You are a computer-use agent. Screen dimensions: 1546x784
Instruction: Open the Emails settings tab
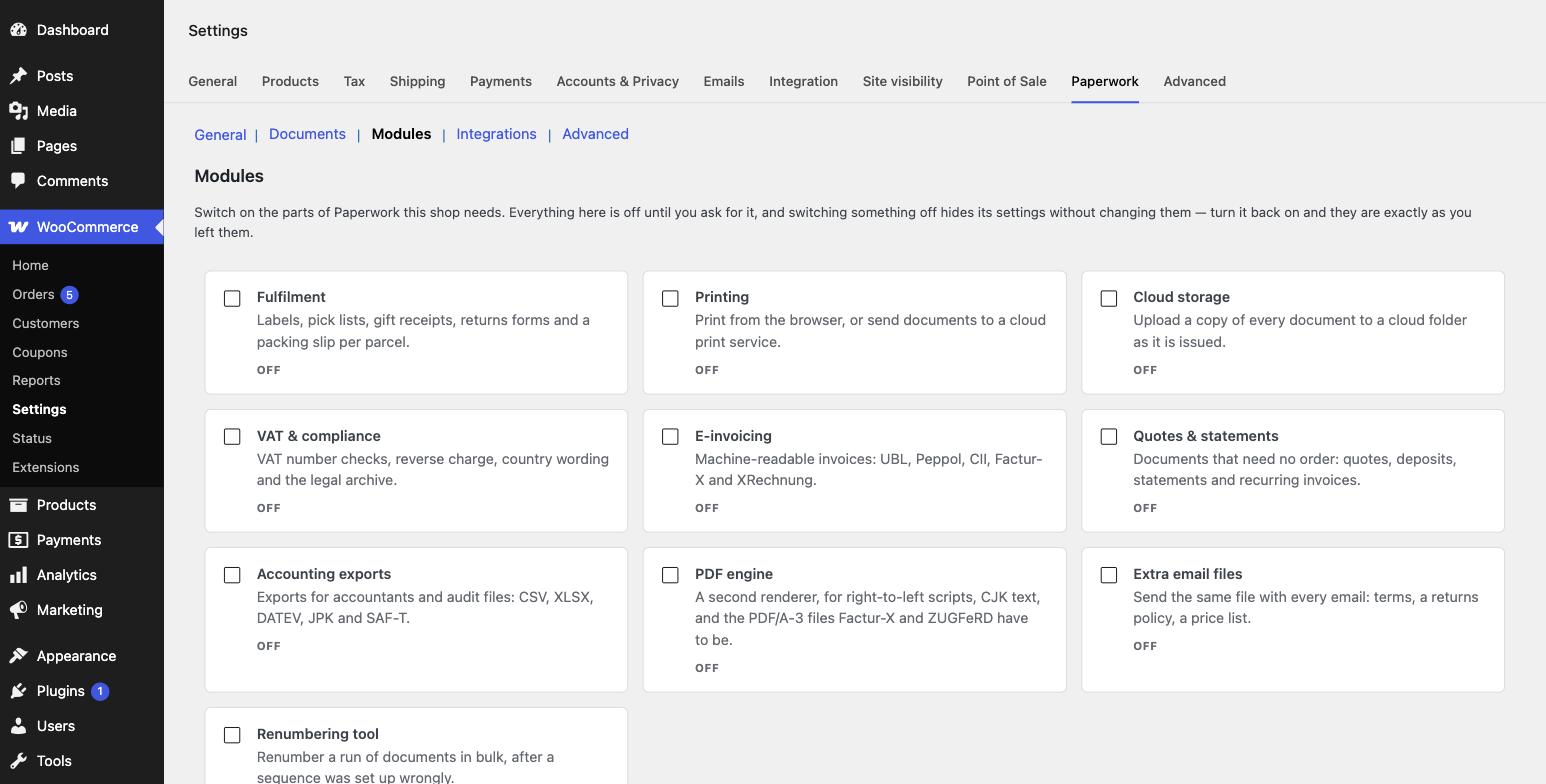(x=724, y=81)
